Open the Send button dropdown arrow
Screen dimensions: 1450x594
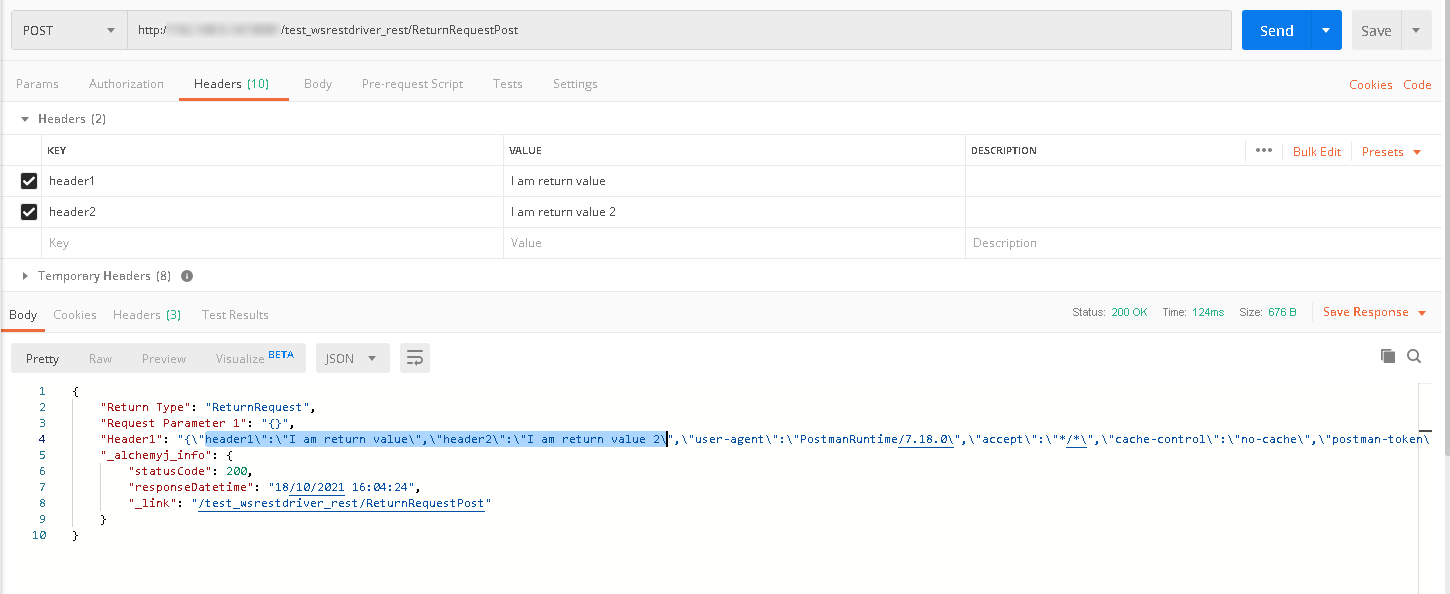(x=1326, y=30)
